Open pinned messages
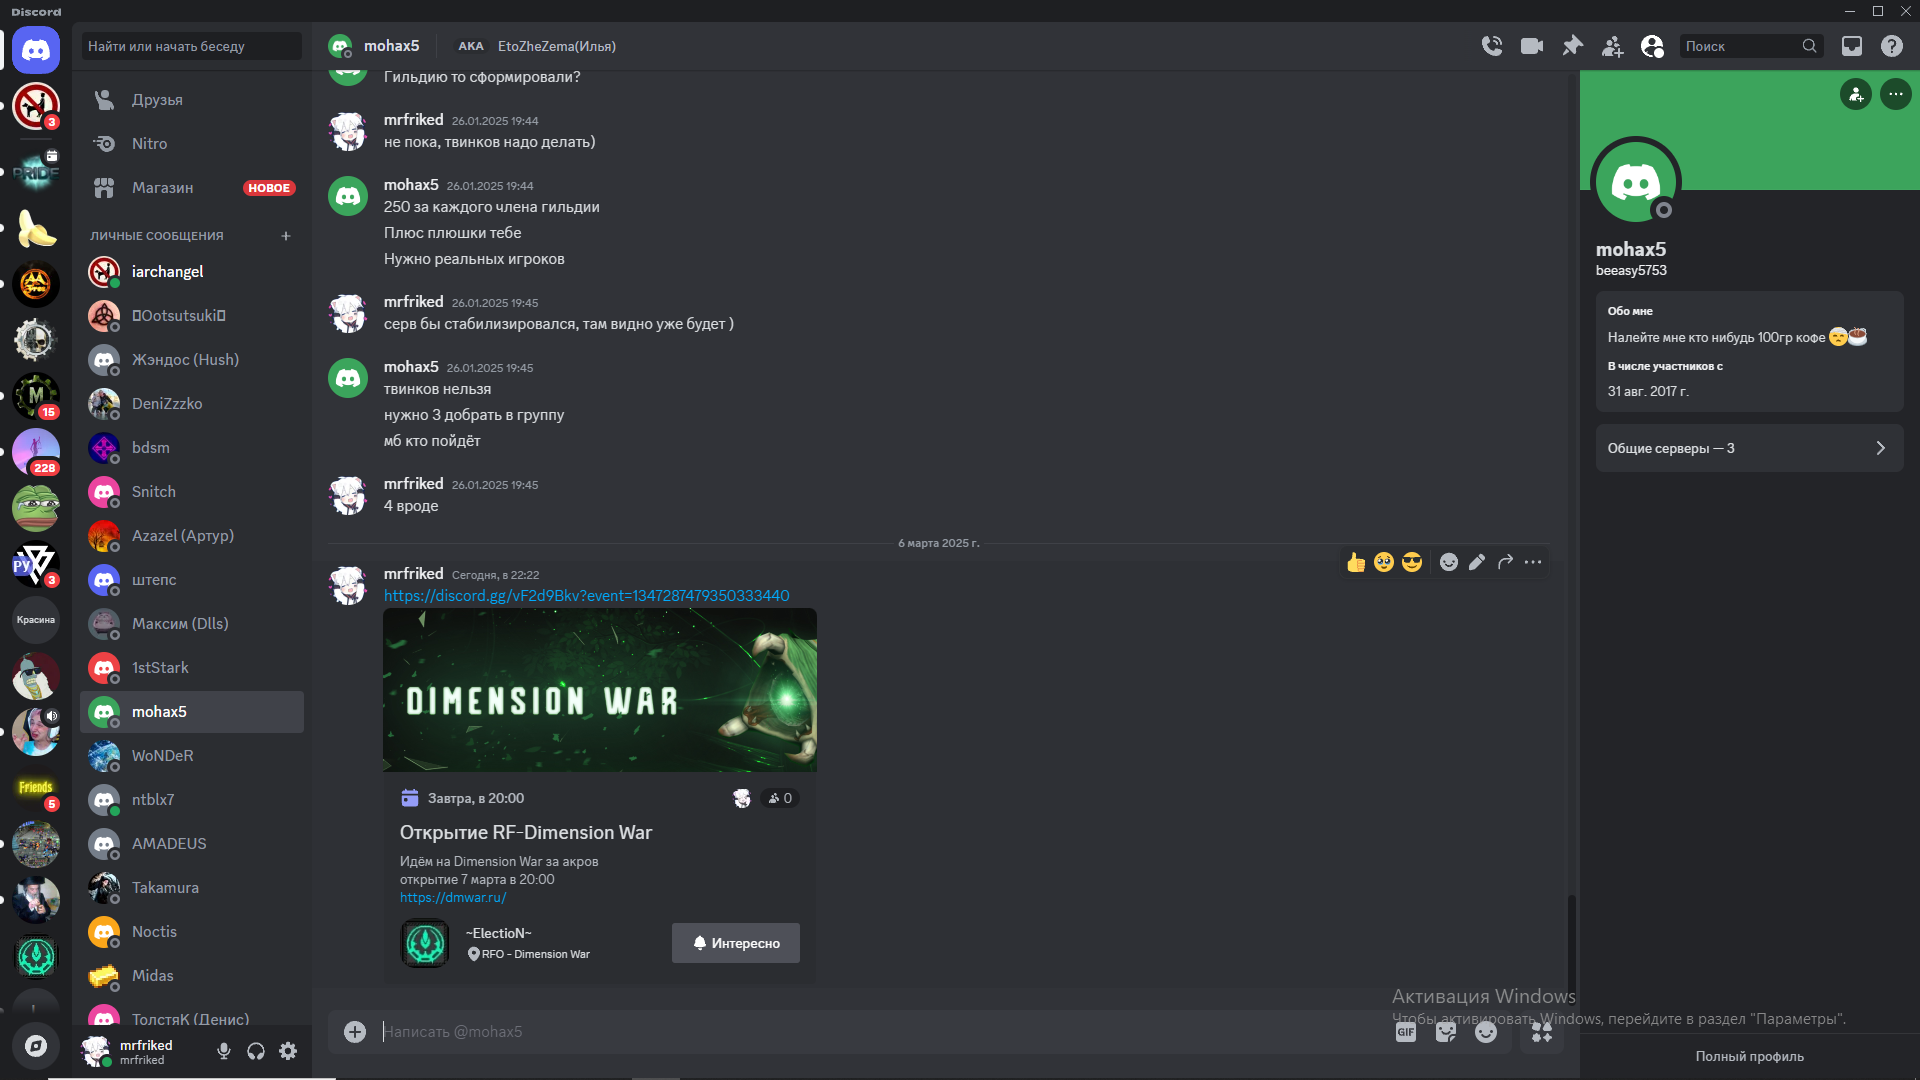Viewport: 1920px width, 1080px height. [x=1573, y=46]
